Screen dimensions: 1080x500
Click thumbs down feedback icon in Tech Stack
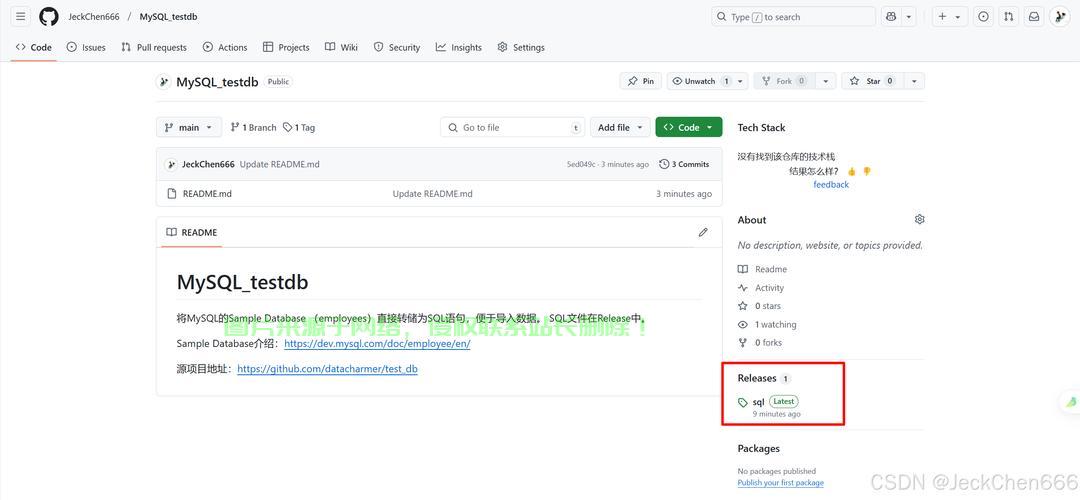point(867,171)
